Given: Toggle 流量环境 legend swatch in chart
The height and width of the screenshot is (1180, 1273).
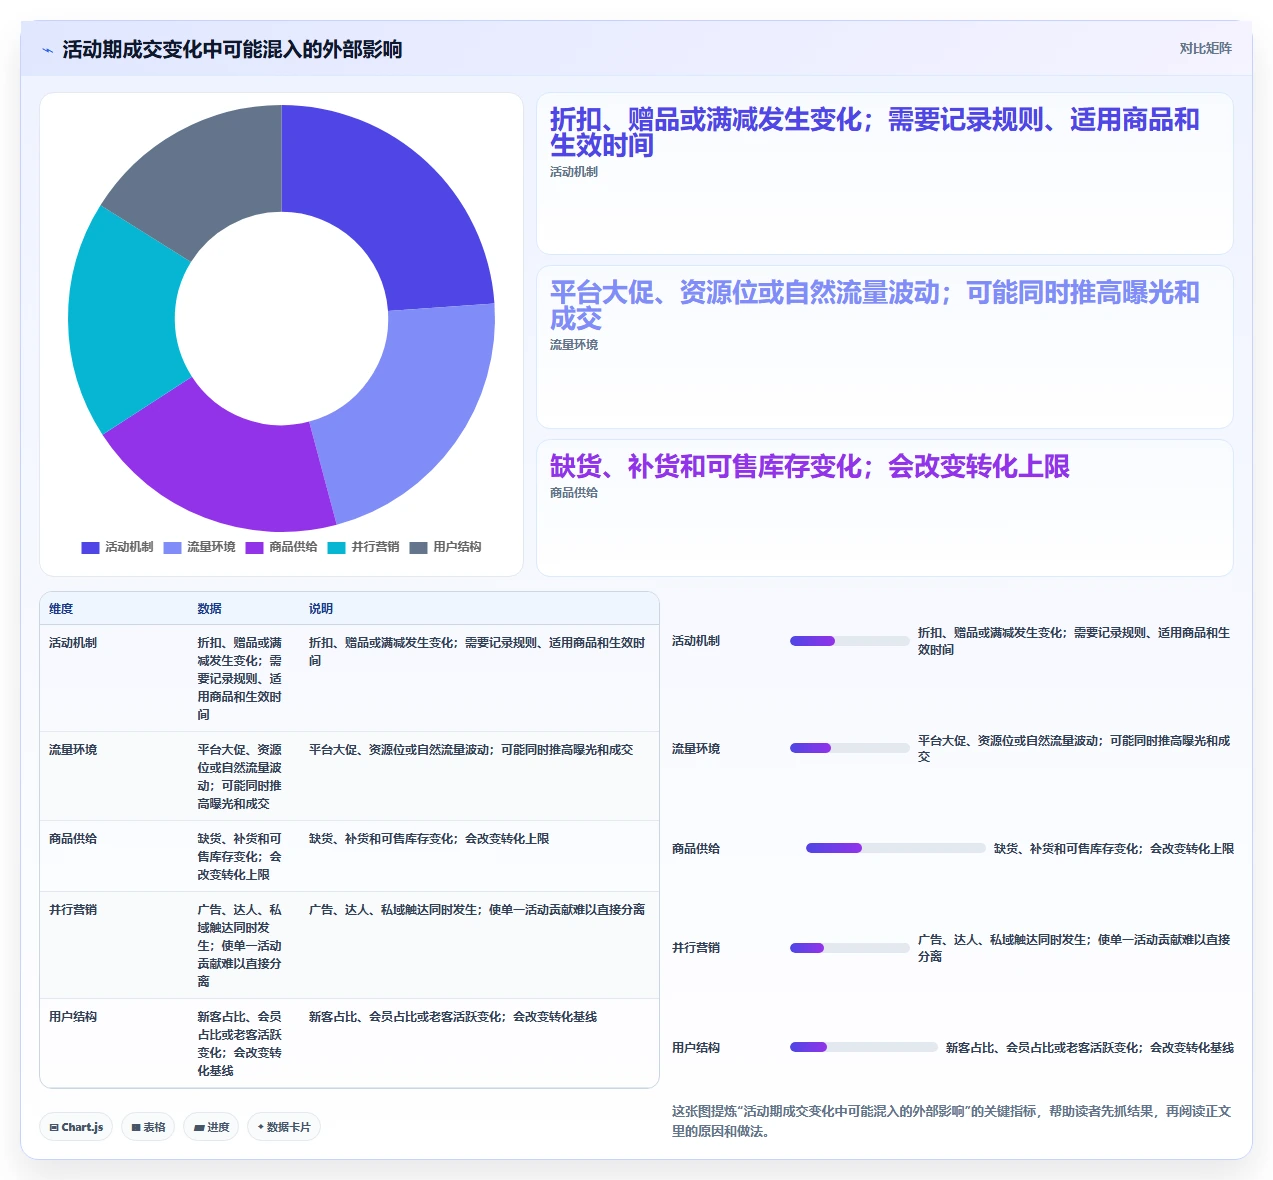Looking at the screenshot, I should pyautogui.click(x=172, y=547).
